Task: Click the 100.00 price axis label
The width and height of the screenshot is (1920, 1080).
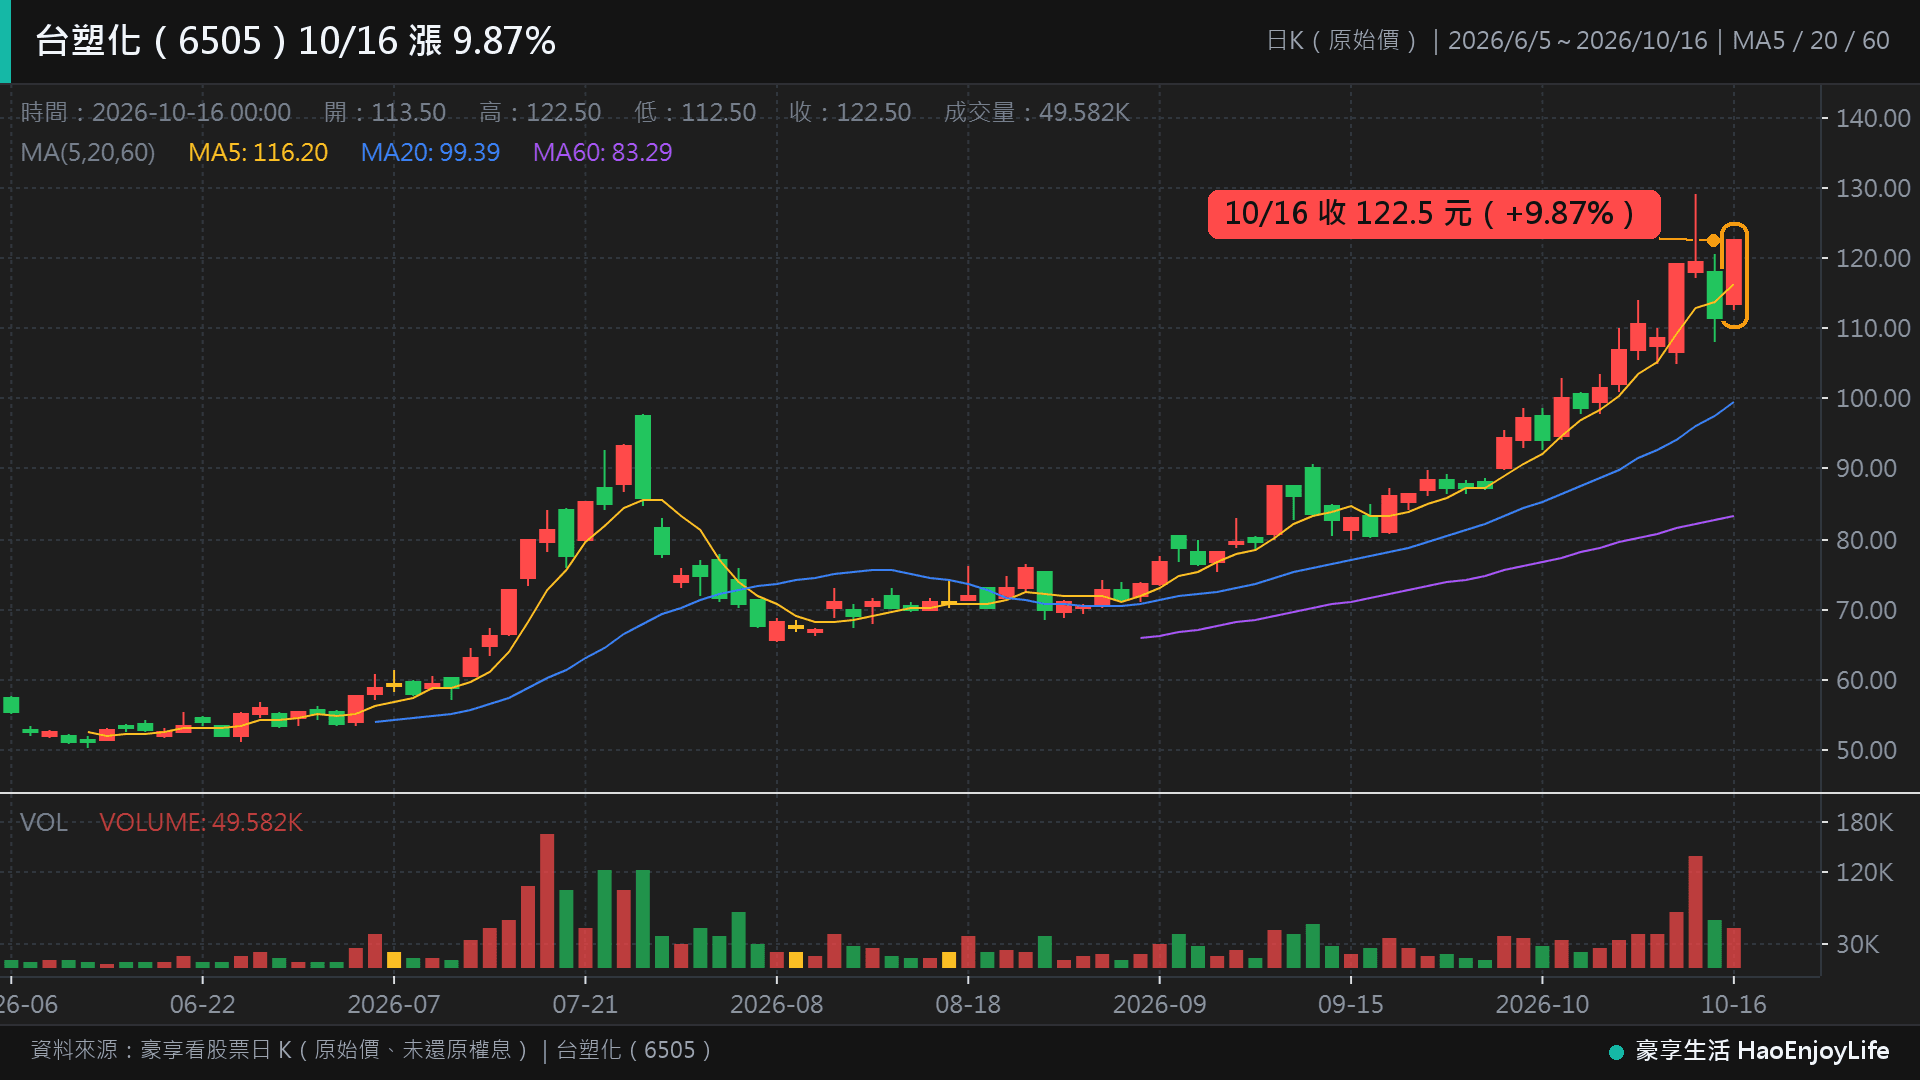Action: 1873,398
